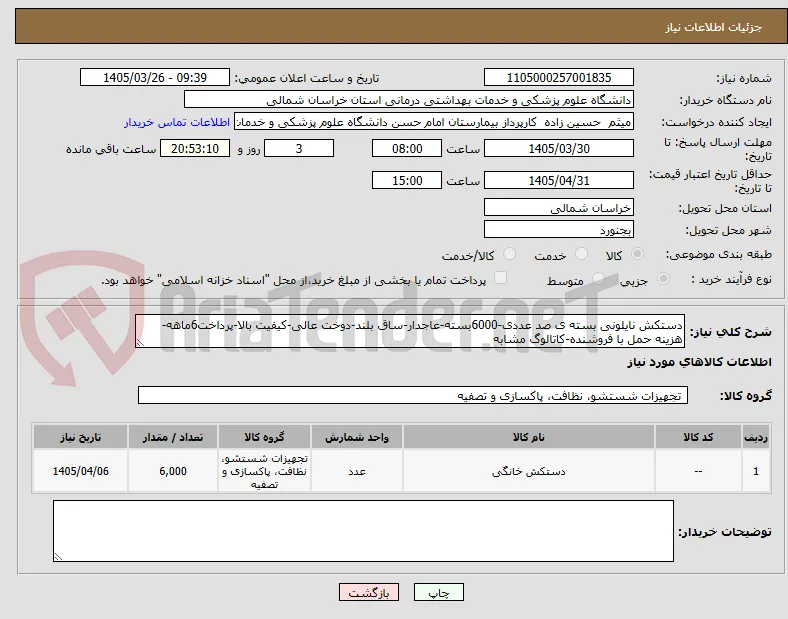788x619 pixels.
Task: Click the description textarea resize handle
Action: 140,343
